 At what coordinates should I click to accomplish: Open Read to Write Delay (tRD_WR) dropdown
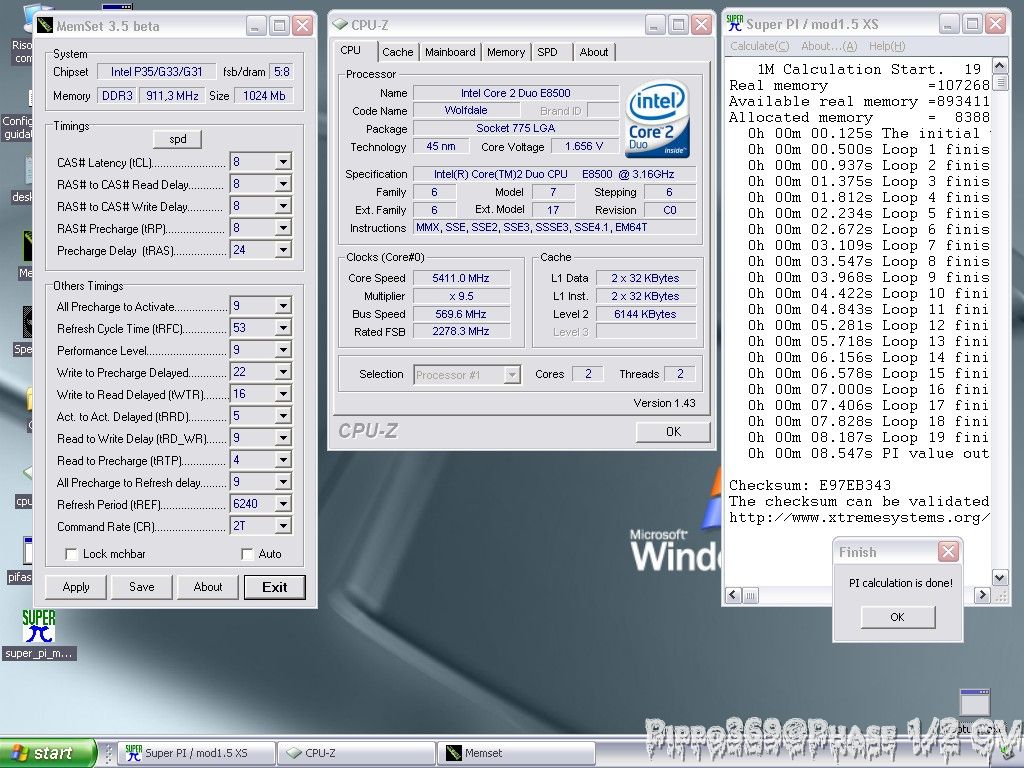[283, 438]
